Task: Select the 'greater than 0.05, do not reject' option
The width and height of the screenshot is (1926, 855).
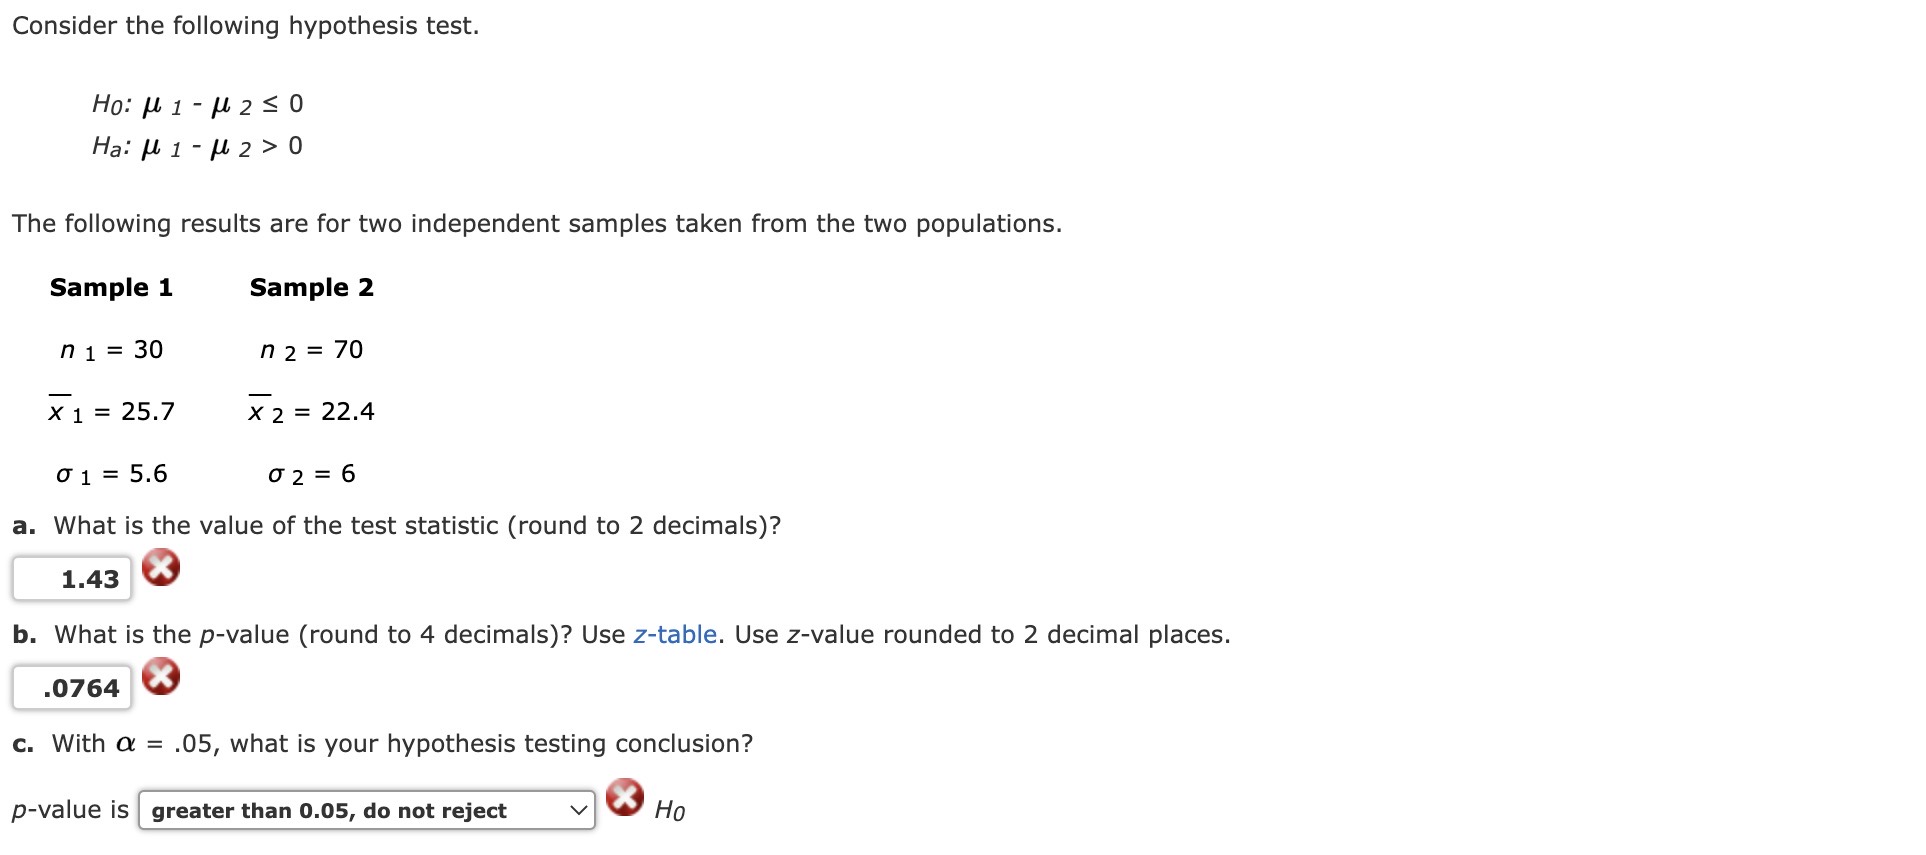Action: pos(330,811)
